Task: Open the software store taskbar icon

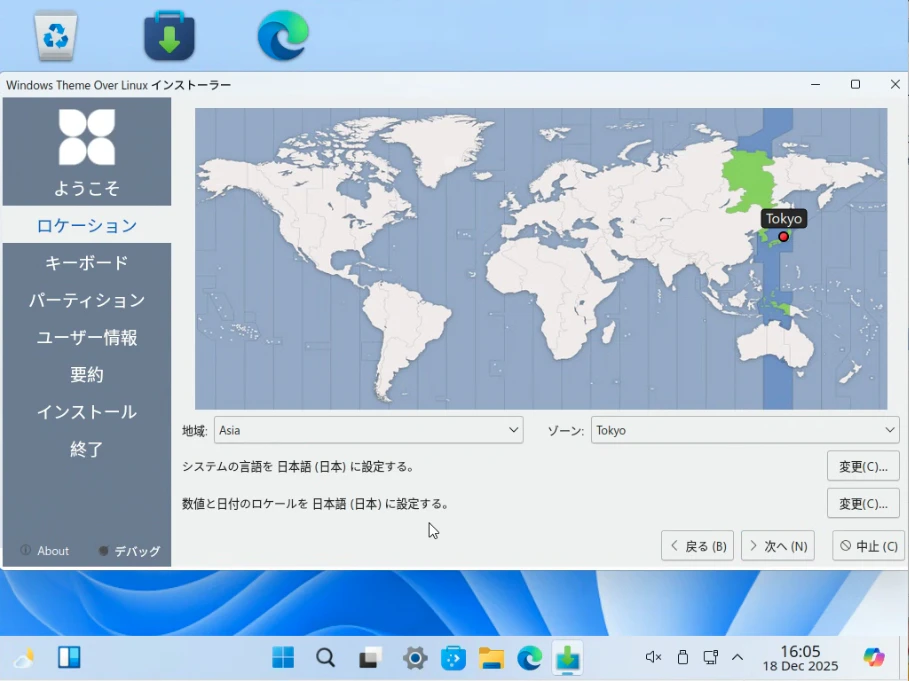Action: pos(453,658)
